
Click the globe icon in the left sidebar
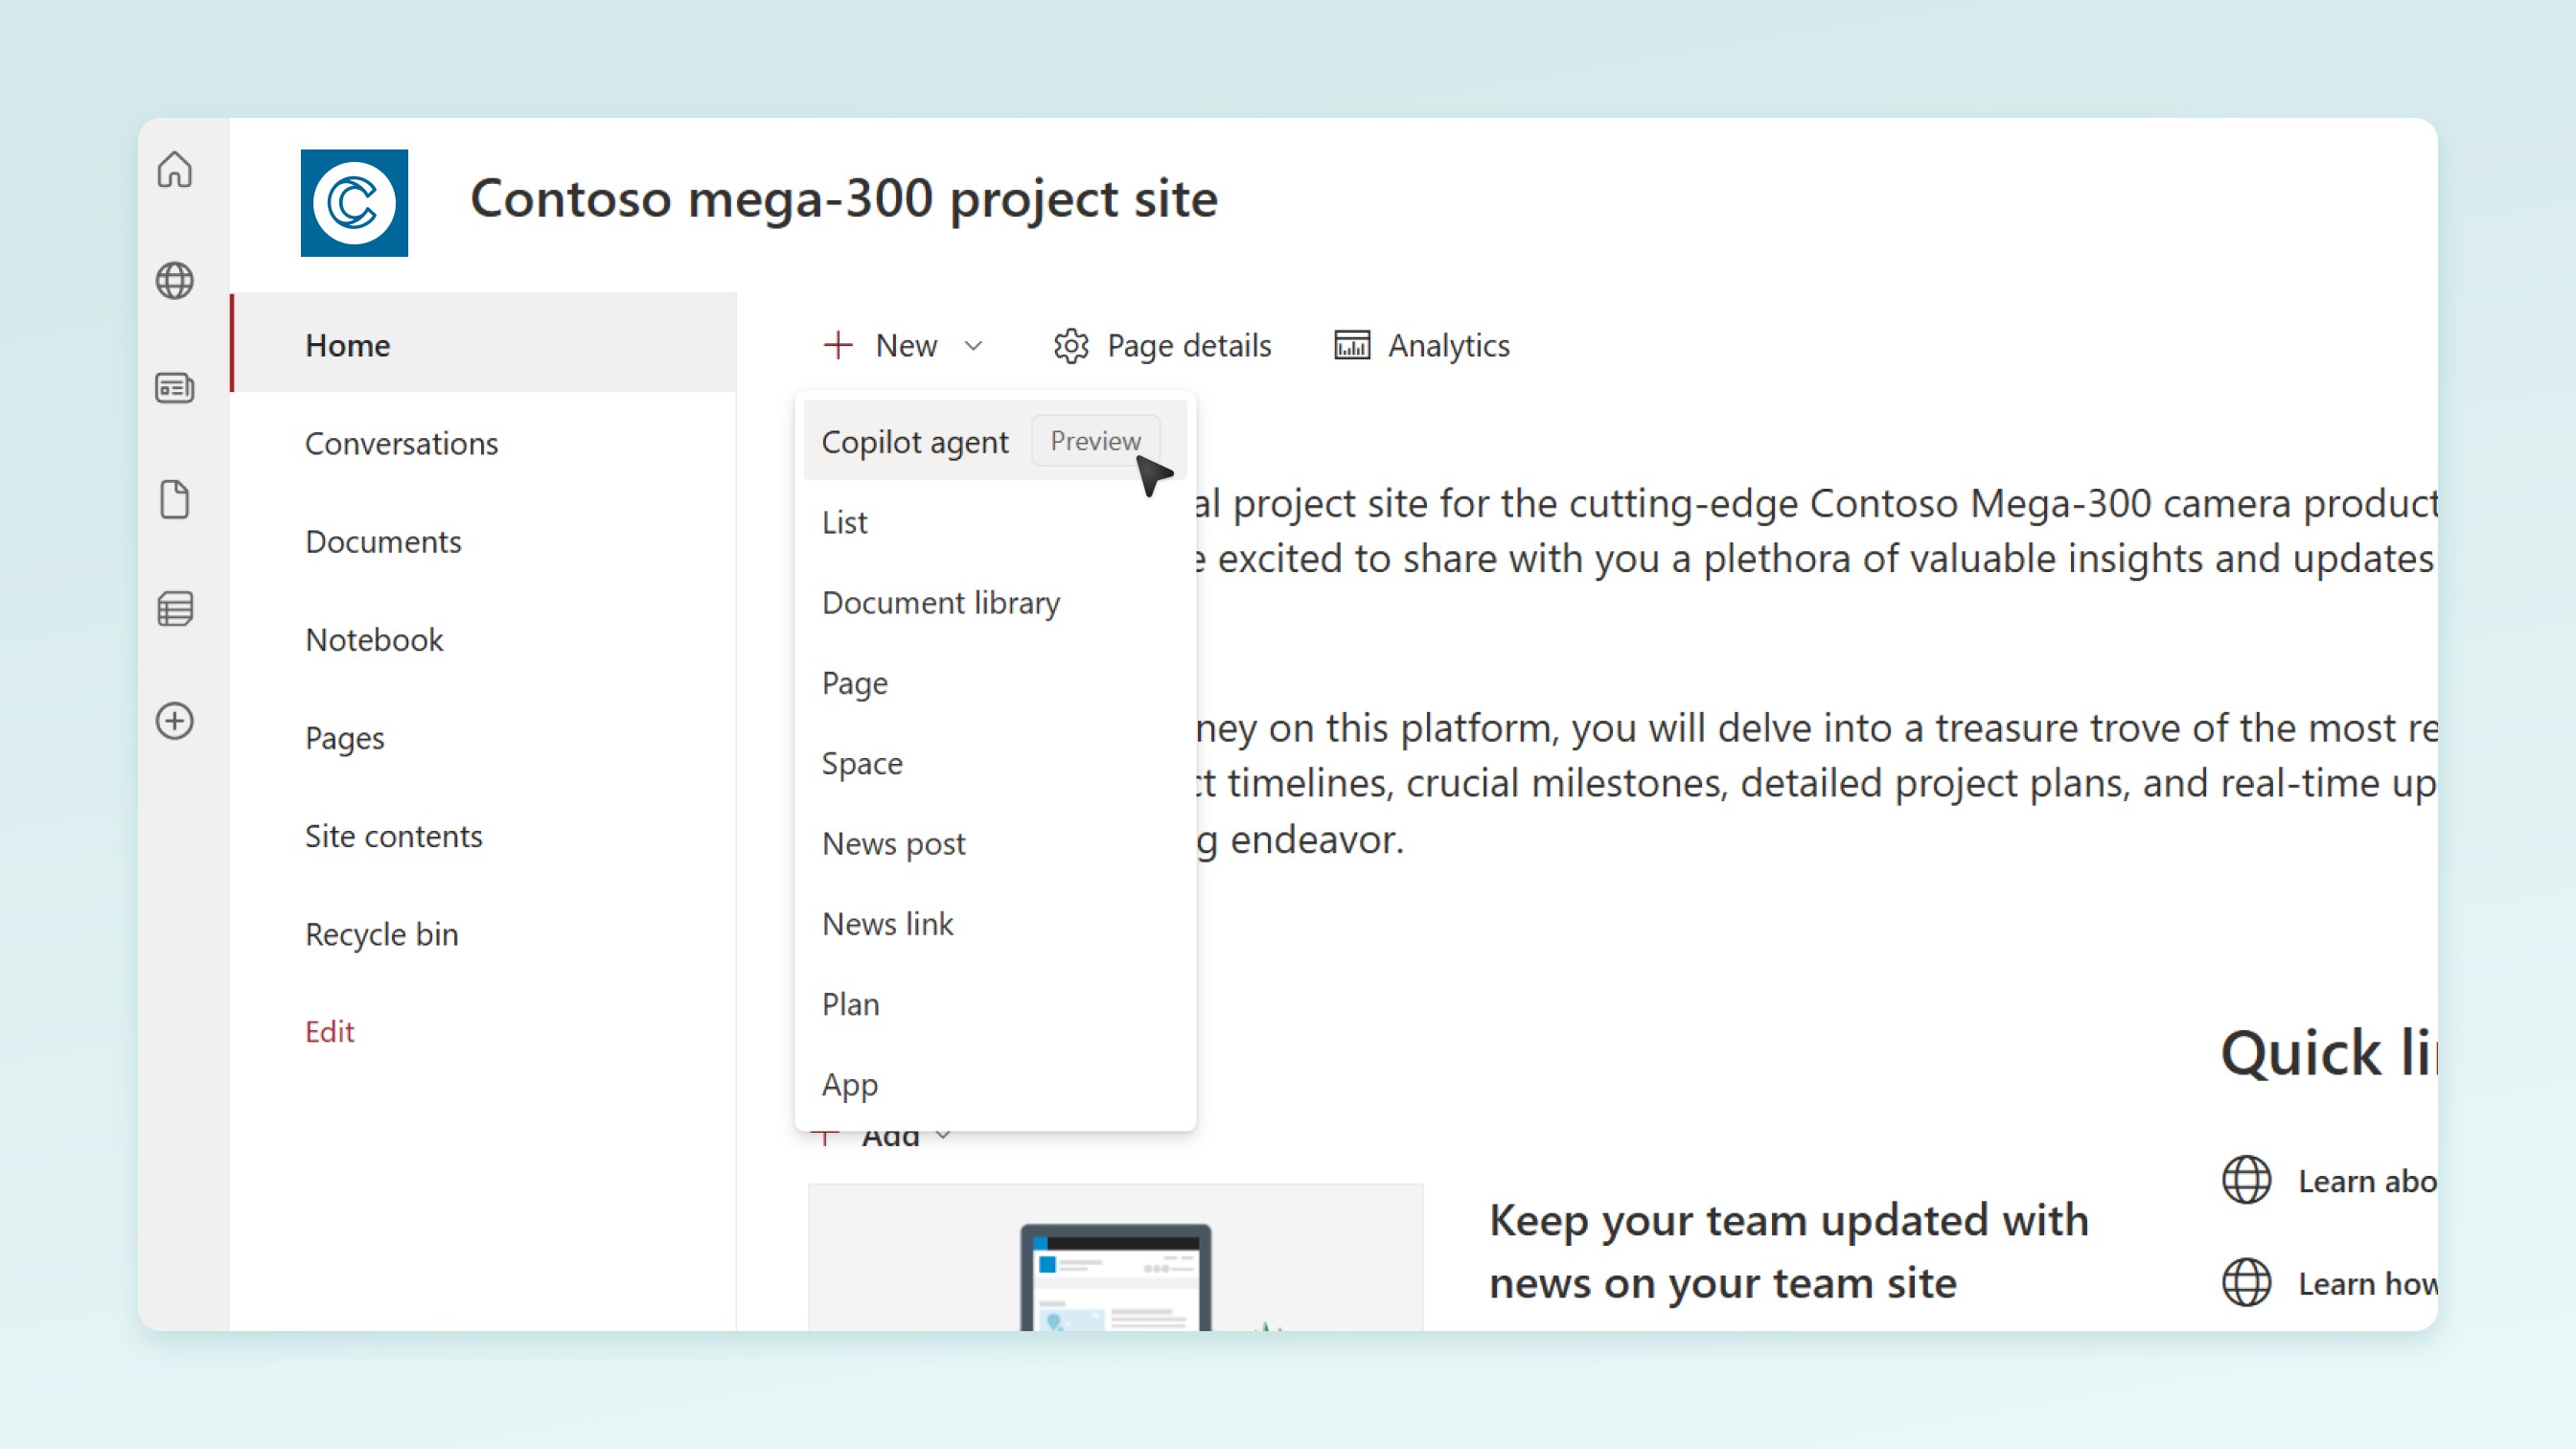click(173, 280)
